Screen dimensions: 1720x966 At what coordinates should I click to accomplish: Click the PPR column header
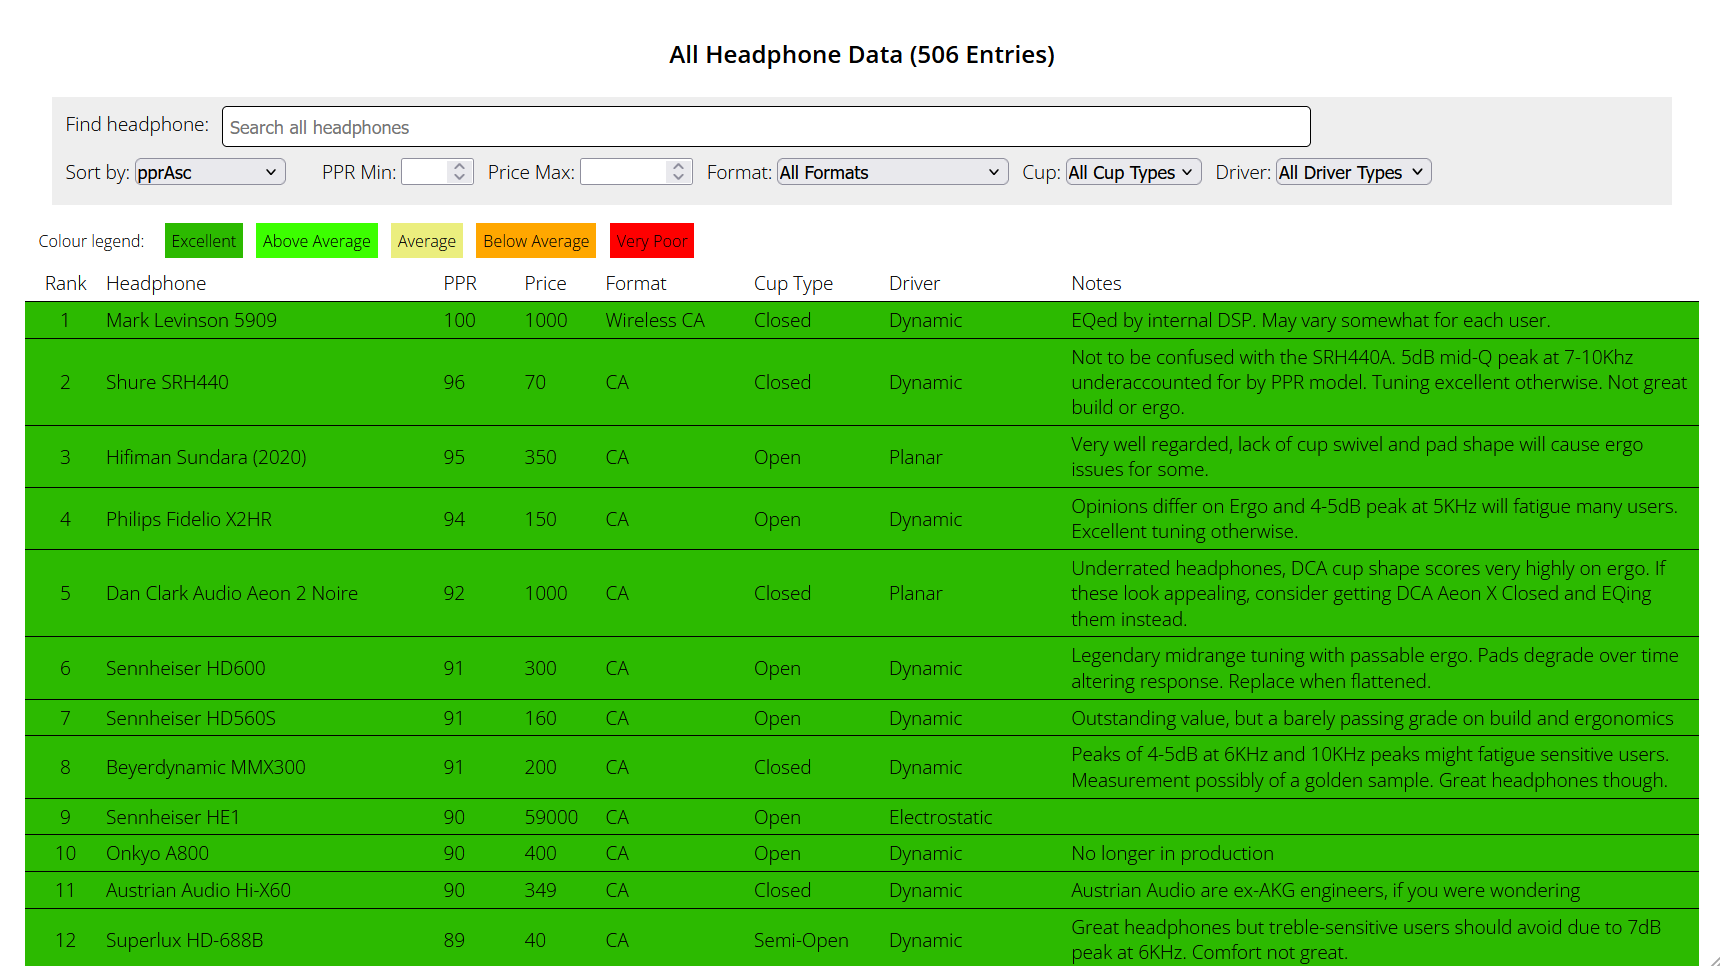coord(460,283)
